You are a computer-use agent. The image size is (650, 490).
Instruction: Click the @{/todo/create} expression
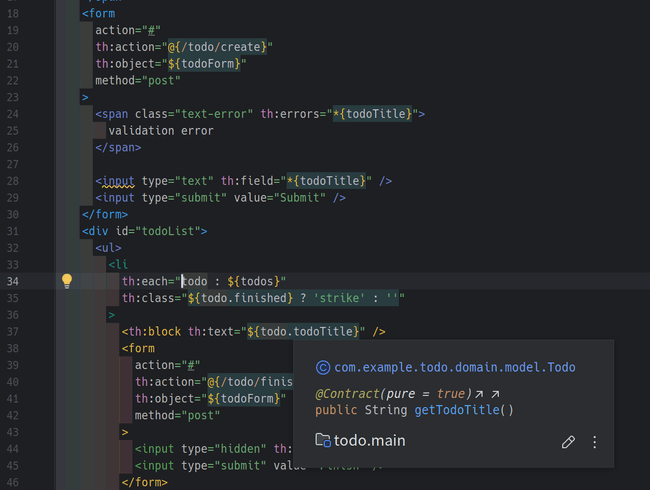(231, 47)
